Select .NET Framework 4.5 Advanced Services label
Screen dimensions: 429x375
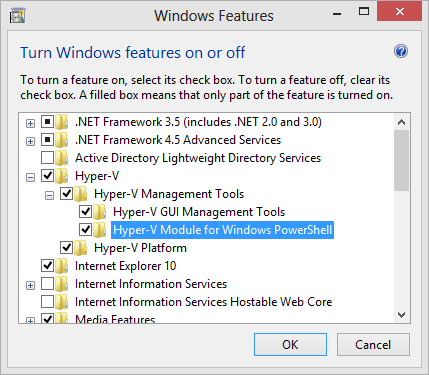[x=178, y=140]
